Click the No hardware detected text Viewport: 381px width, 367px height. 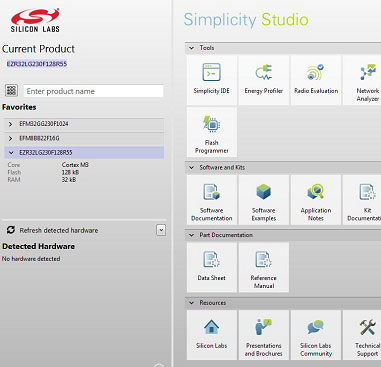tap(31, 259)
